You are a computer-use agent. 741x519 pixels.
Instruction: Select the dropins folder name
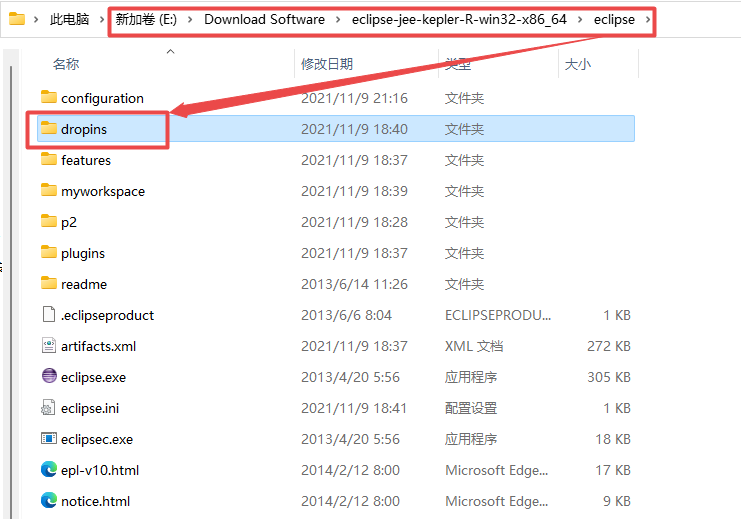[84, 130]
